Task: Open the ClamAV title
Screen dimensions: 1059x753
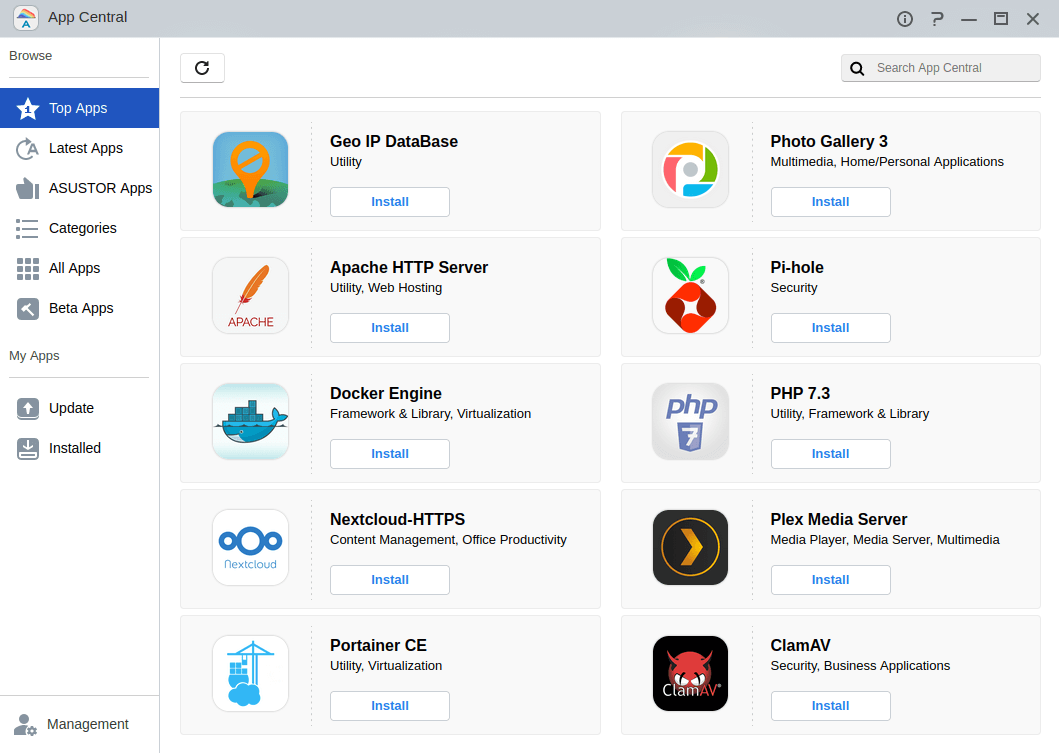Action: 800,645
